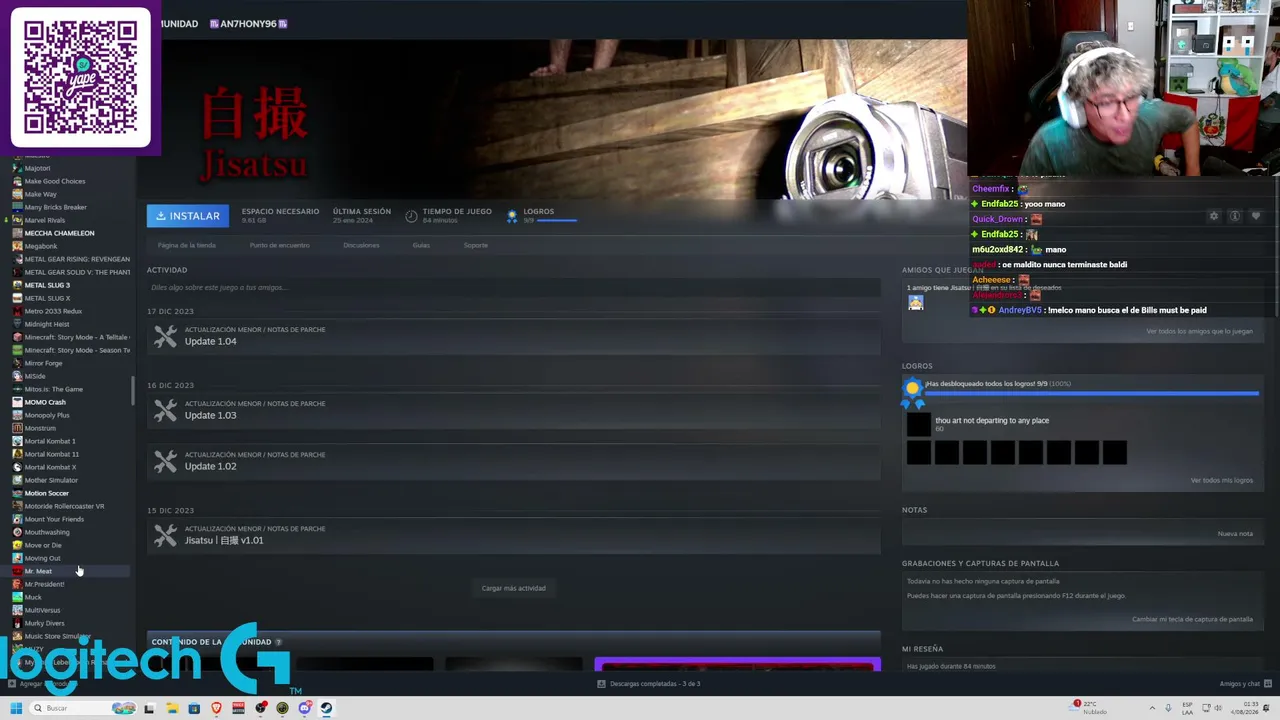The width and height of the screenshot is (1280, 720).
Task: Select MiSide in the game list
Action: (35, 376)
